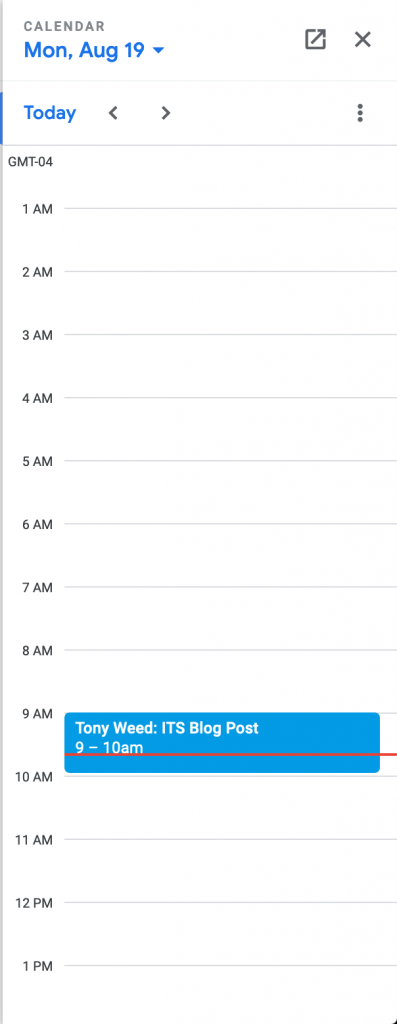Select the empty slot starting at 8 AM
The width and height of the screenshot is (397, 1024).
click(x=230, y=681)
